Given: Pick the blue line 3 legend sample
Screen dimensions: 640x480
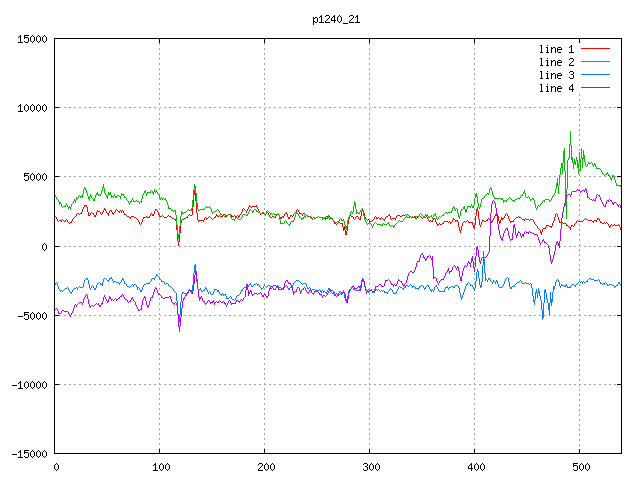Looking at the screenshot, I should click(596, 75).
